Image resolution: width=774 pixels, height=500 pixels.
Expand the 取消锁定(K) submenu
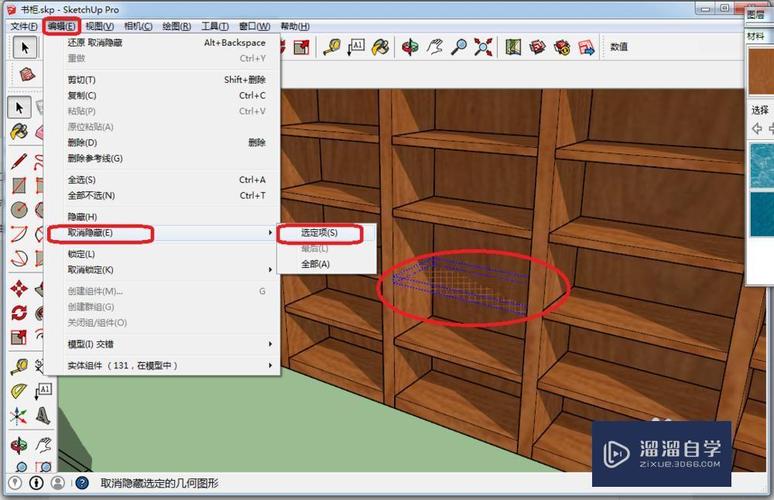(163, 270)
